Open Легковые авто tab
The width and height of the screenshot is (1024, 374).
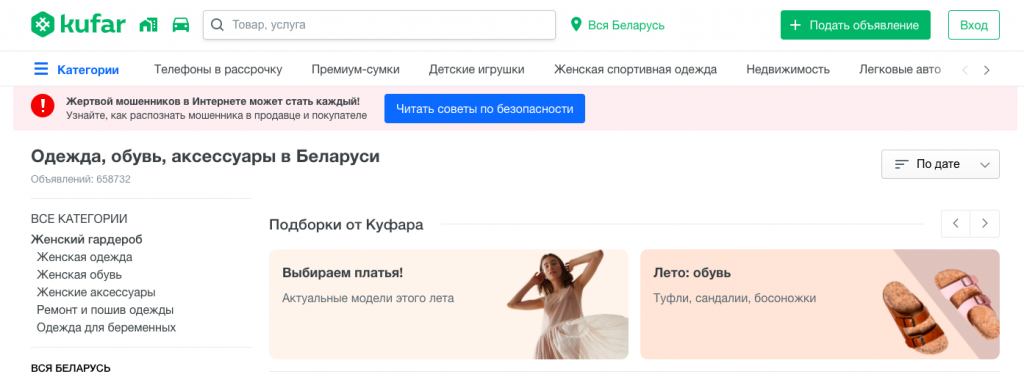(900, 69)
